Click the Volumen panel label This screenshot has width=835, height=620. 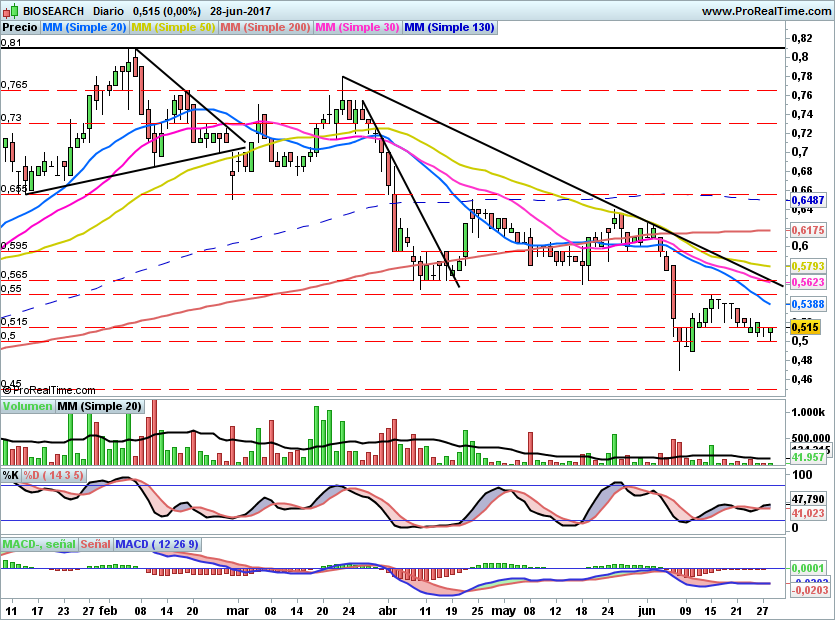point(27,406)
